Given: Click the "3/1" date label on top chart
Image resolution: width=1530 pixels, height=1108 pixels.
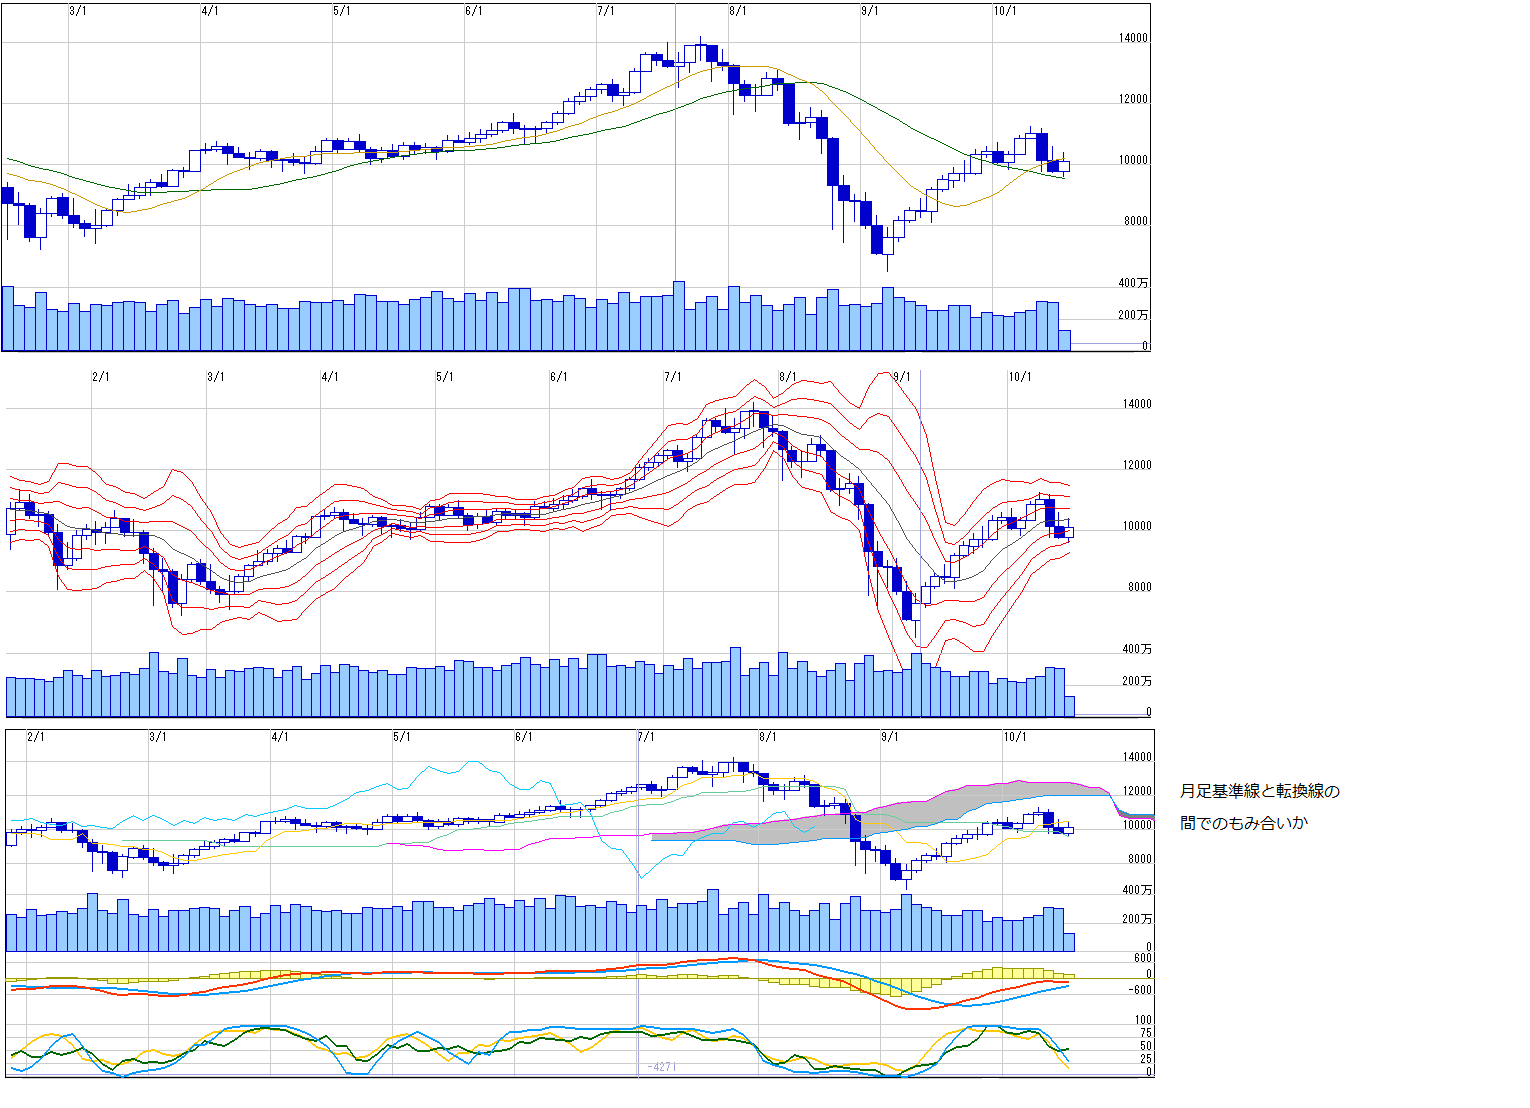Looking at the screenshot, I should pyautogui.click(x=76, y=11).
